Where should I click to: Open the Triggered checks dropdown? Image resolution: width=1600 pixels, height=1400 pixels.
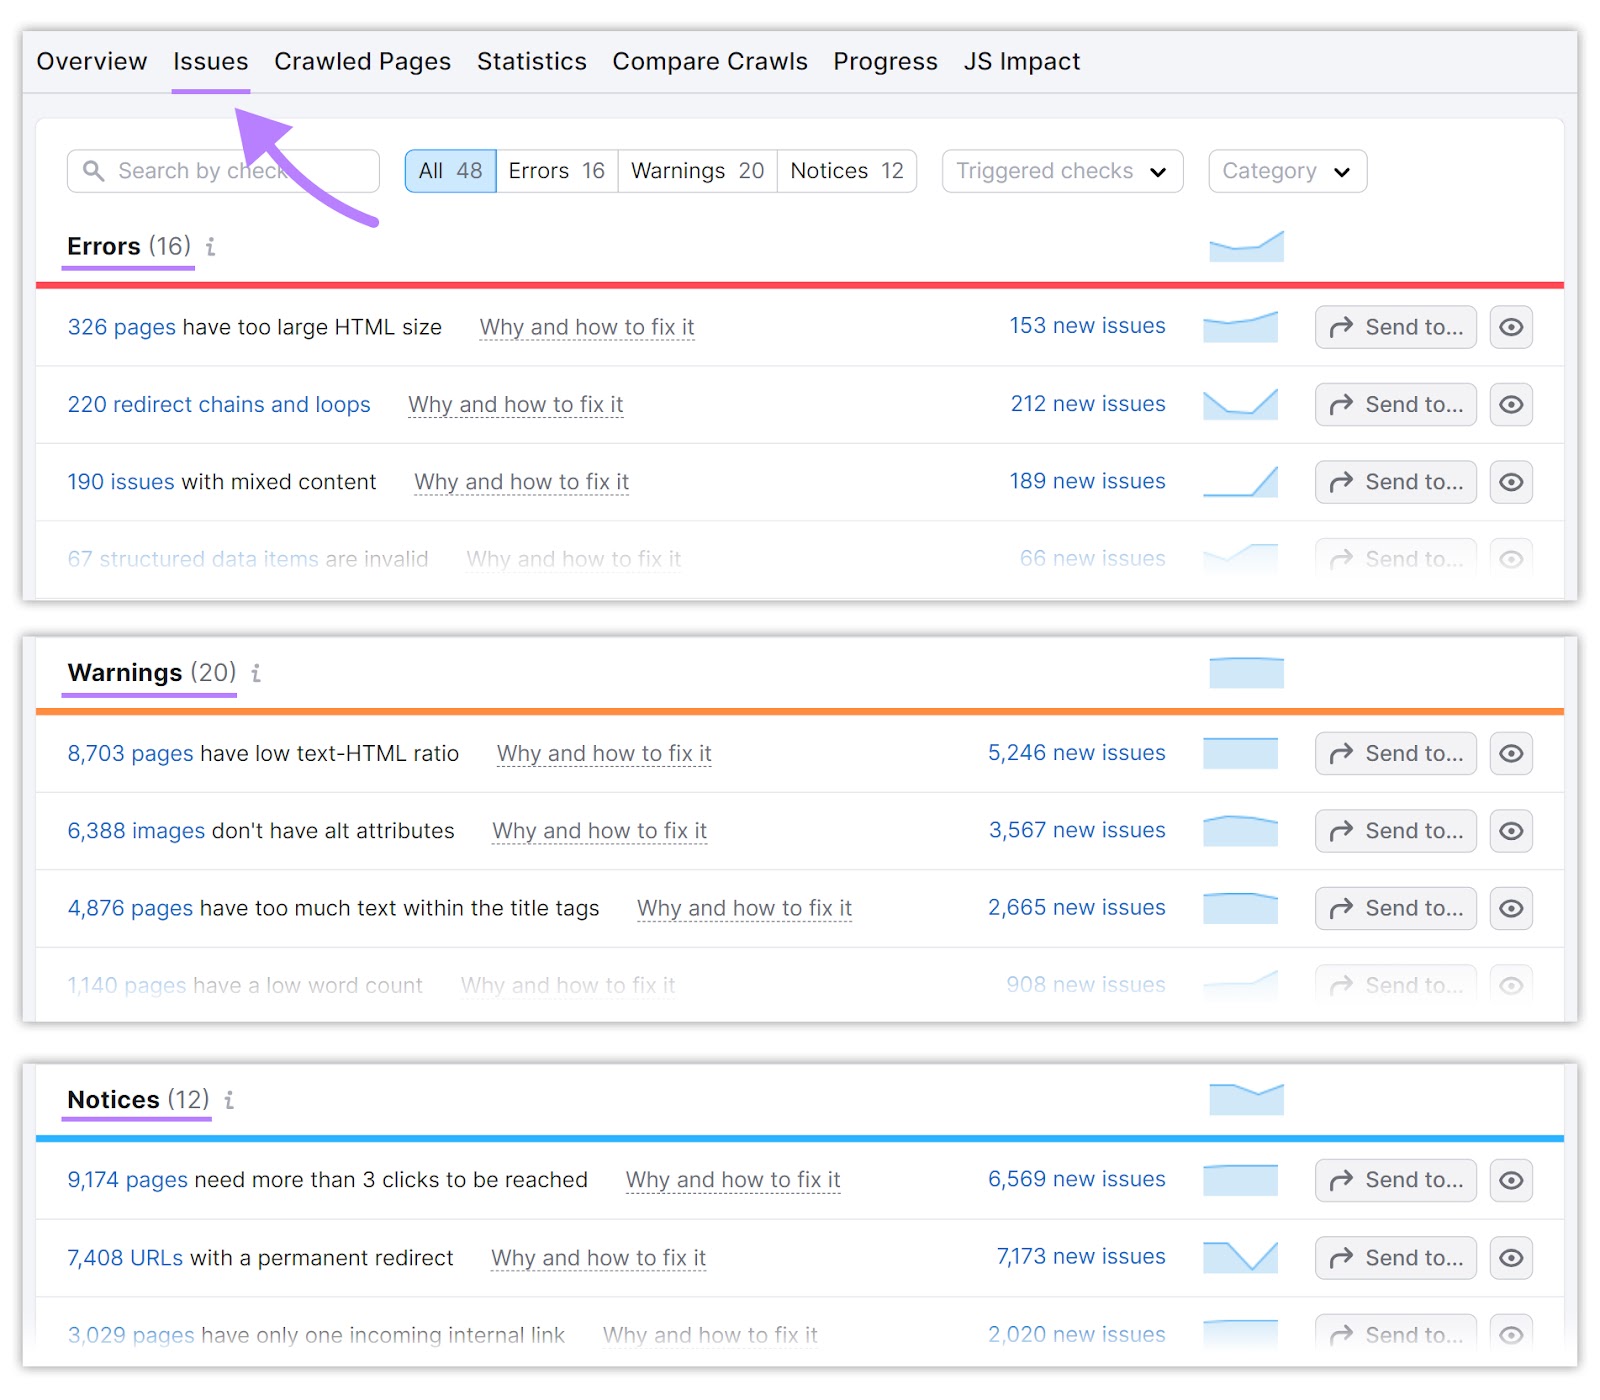(1061, 171)
